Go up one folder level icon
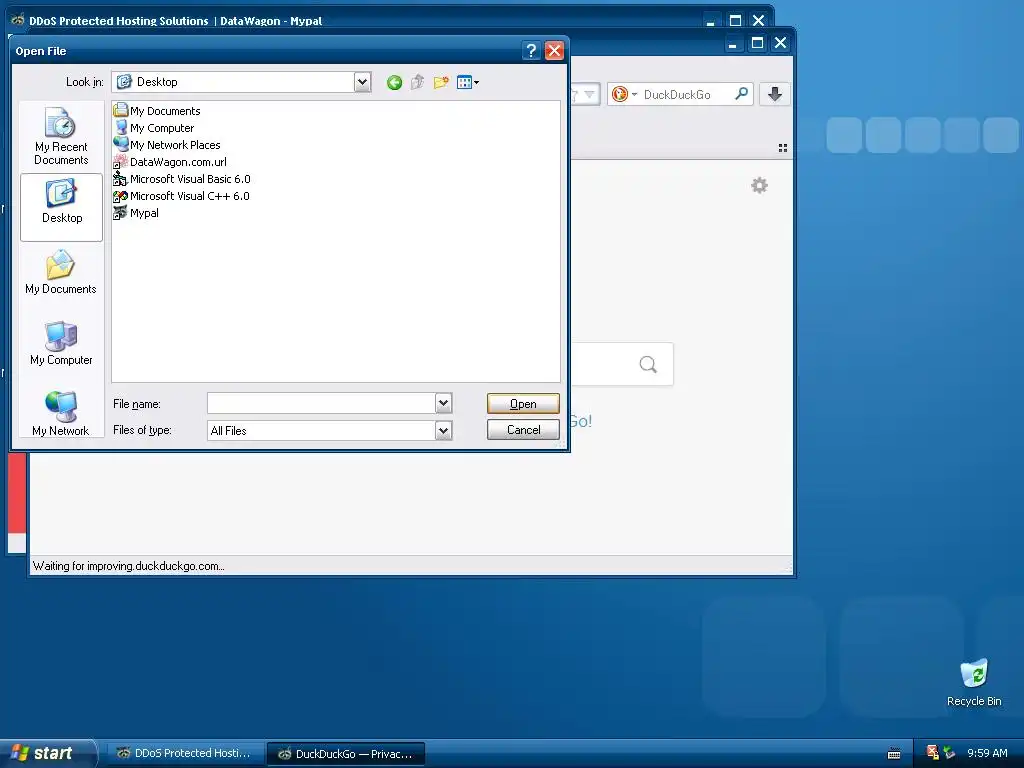1024x768 pixels. pos(417,82)
